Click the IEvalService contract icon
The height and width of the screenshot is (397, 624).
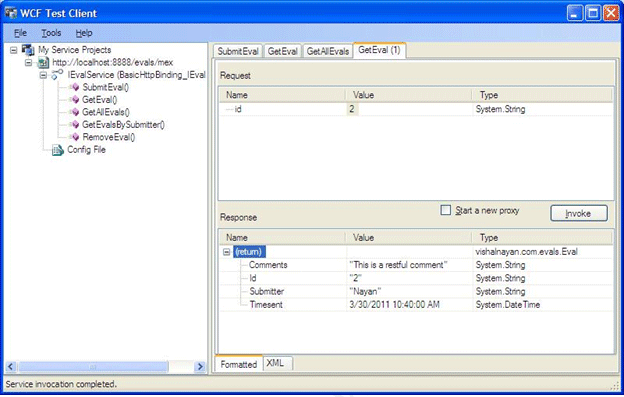coord(57,74)
